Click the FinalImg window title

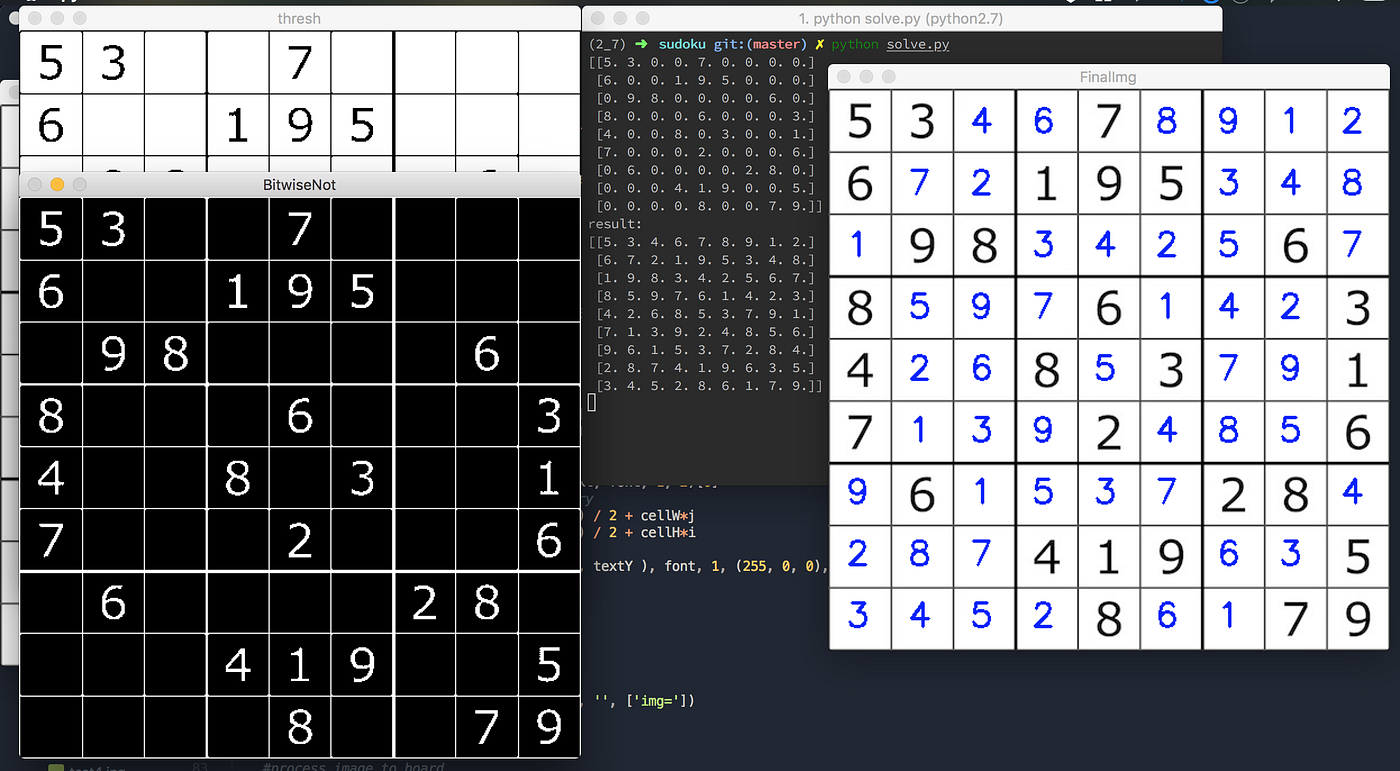point(1107,77)
